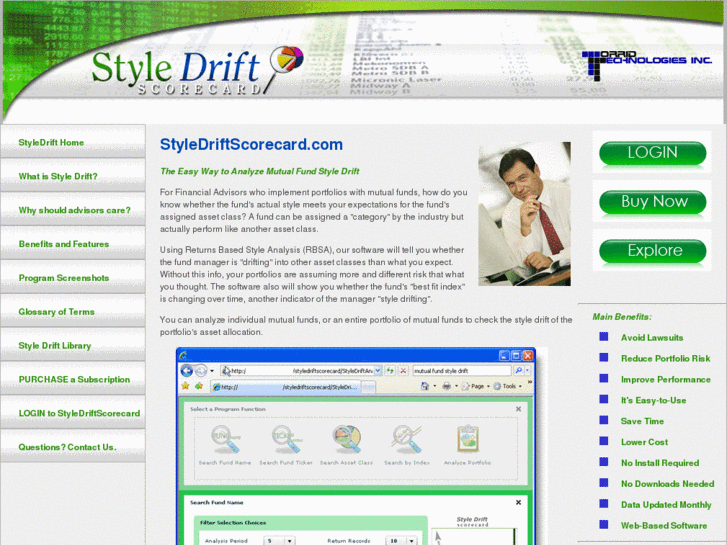This screenshot has height=545, width=727.
Task: Click the search magnifier icon in embedded browser
Action: click(x=518, y=371)
